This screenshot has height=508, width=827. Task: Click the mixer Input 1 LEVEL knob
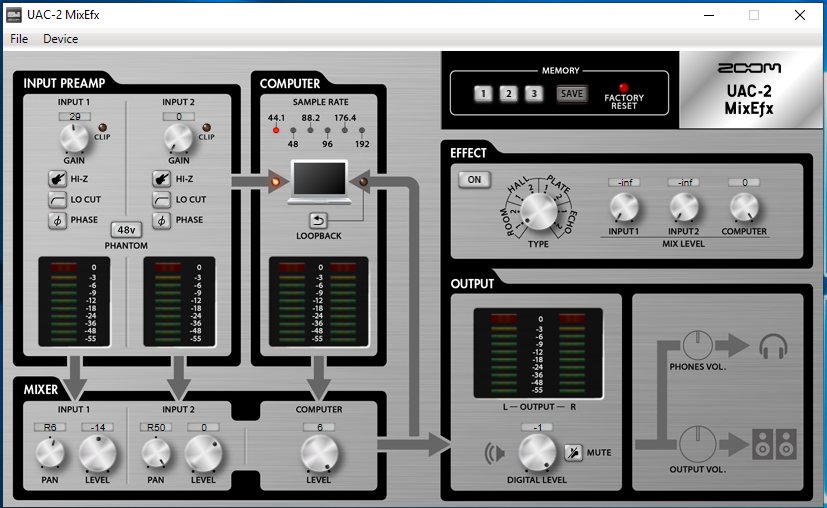pos(98,454)
